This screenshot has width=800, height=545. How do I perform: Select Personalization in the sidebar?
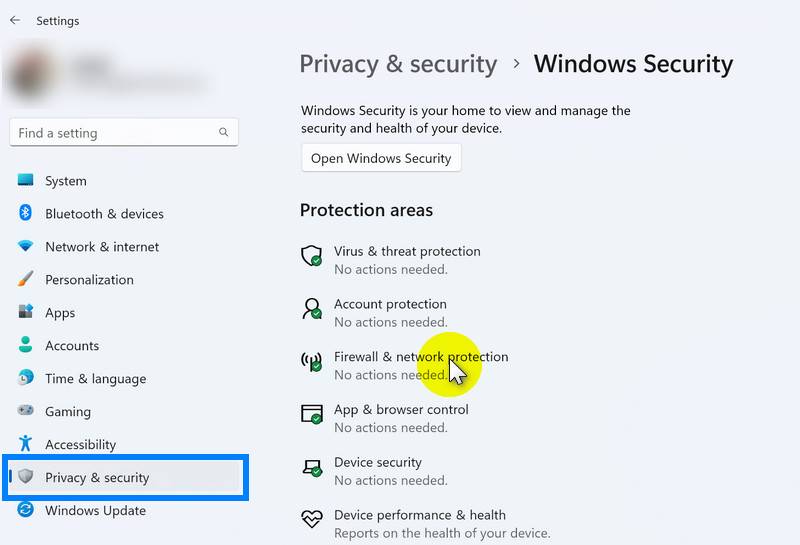(x=89, y=280)
